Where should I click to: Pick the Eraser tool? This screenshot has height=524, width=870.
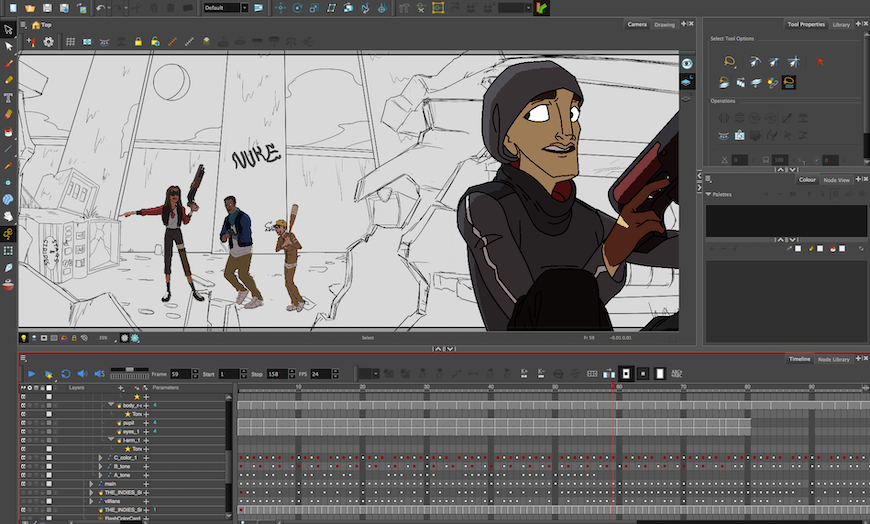click(9, 114)
